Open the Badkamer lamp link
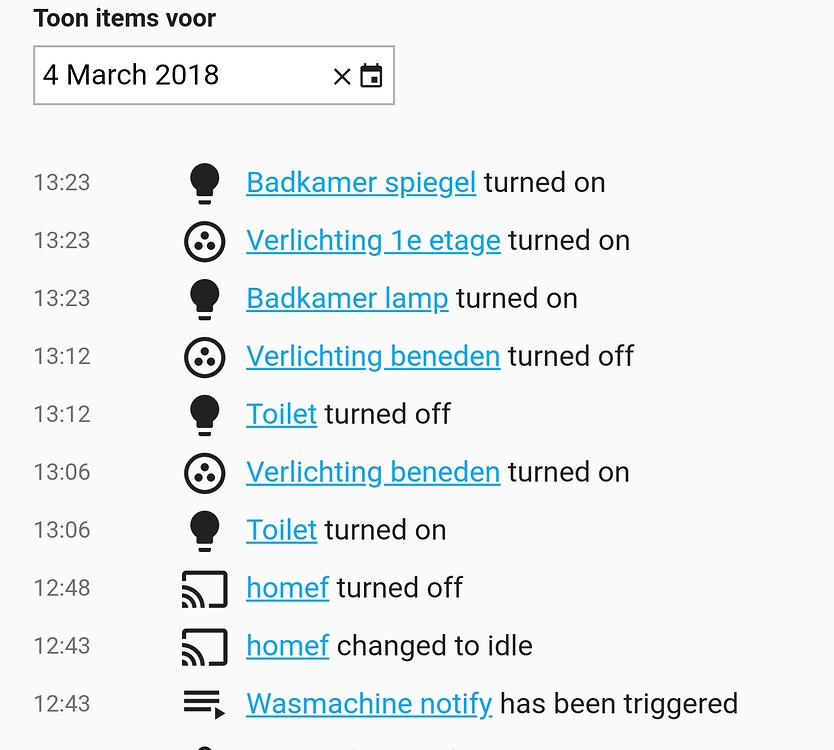This screenshot has height=750, width=834. tap(347, 299)
